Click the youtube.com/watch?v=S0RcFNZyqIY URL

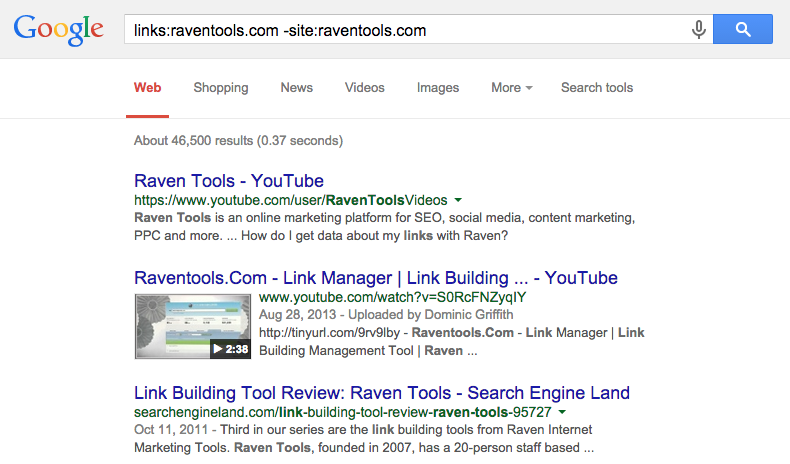pos(392,297)
